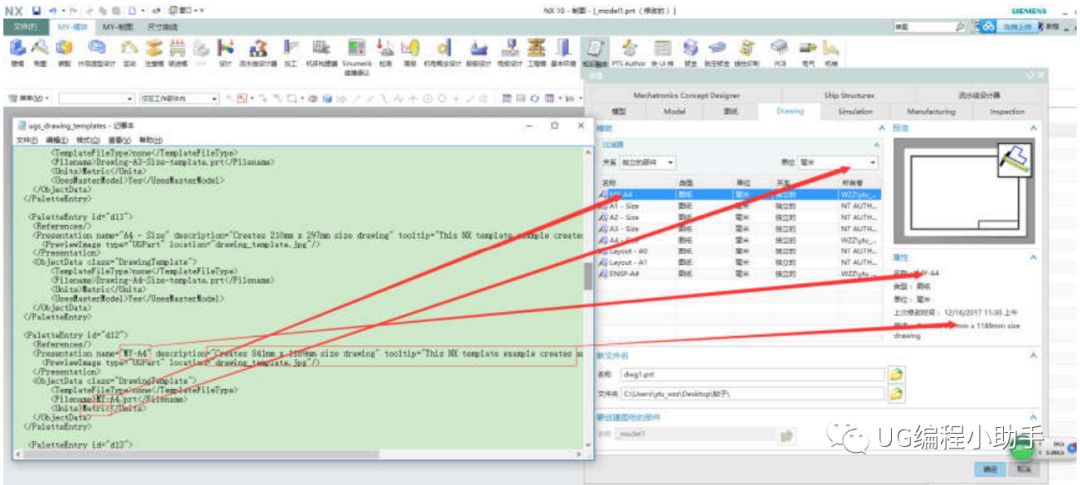Click the Undo arrow in the quick access bar
The width and height of the screenshot is (1080, 485).
pos(52,10)
